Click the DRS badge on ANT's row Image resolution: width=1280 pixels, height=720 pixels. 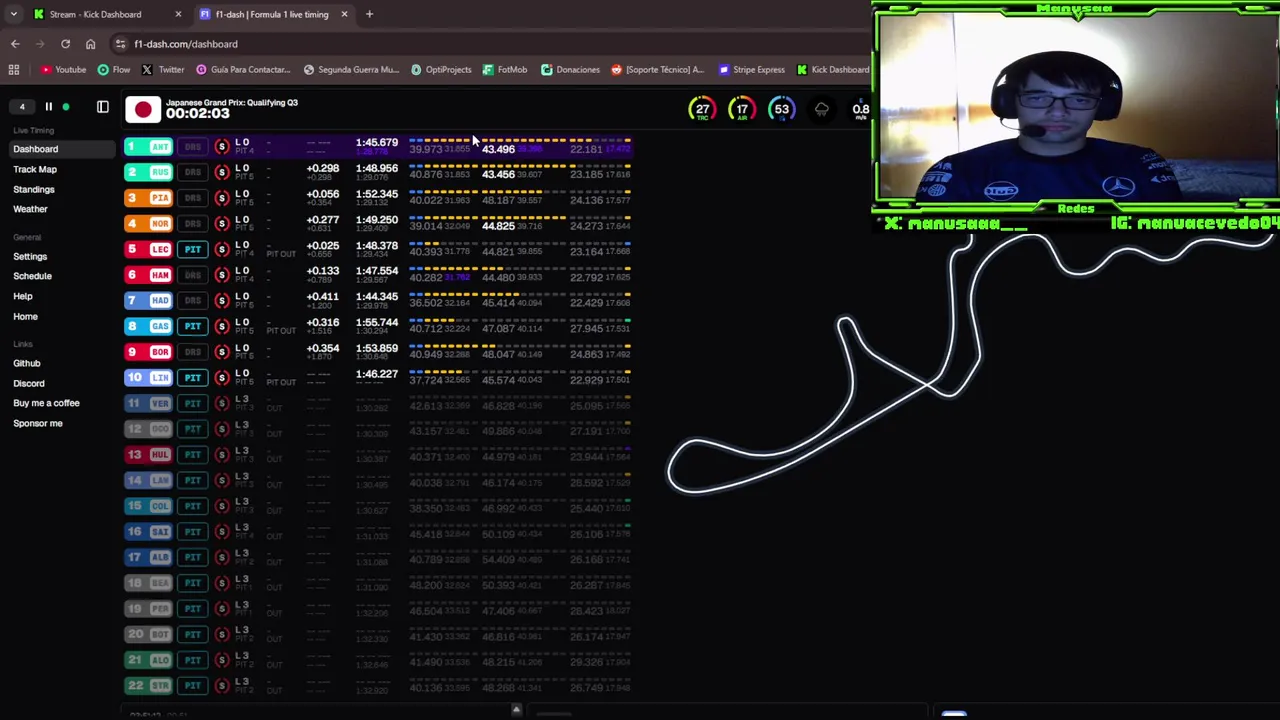(x=193, y=147)
